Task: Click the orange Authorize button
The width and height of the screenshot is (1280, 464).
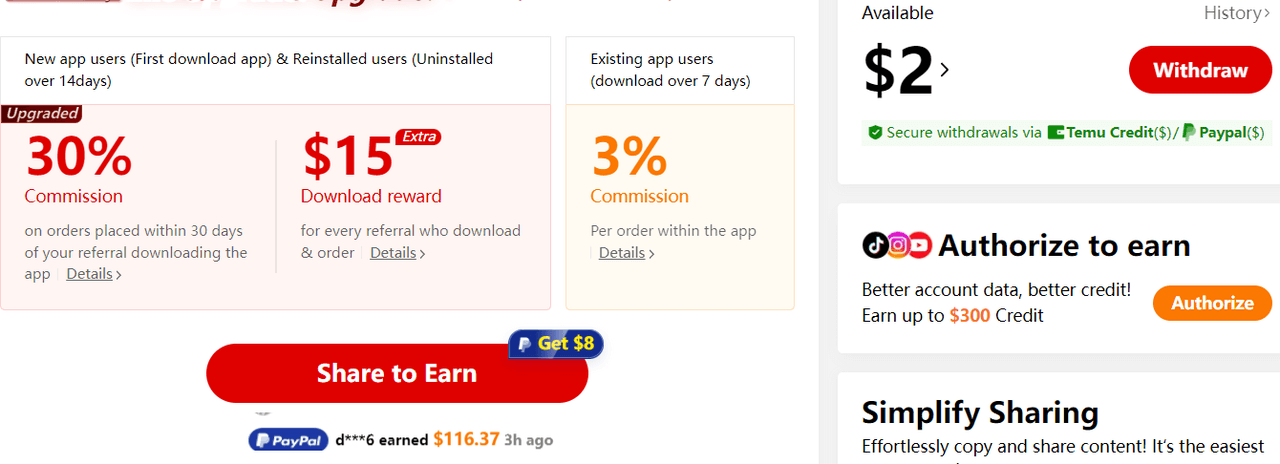Action: (1212, 303)
